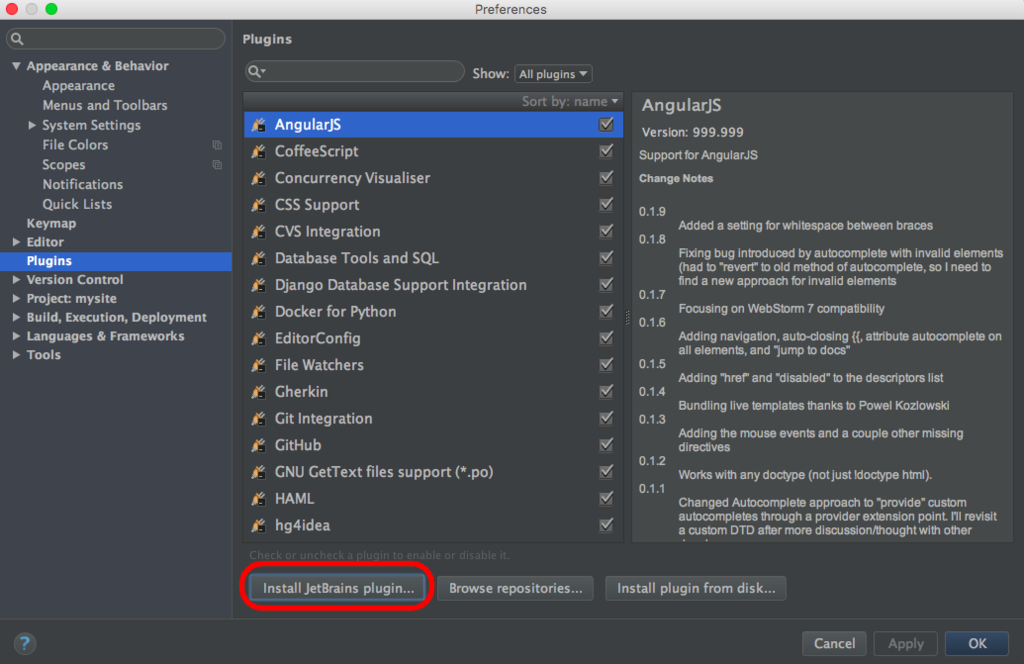Open help with the question mark icon
1024x664 pixels.
[x=25, y=644]
